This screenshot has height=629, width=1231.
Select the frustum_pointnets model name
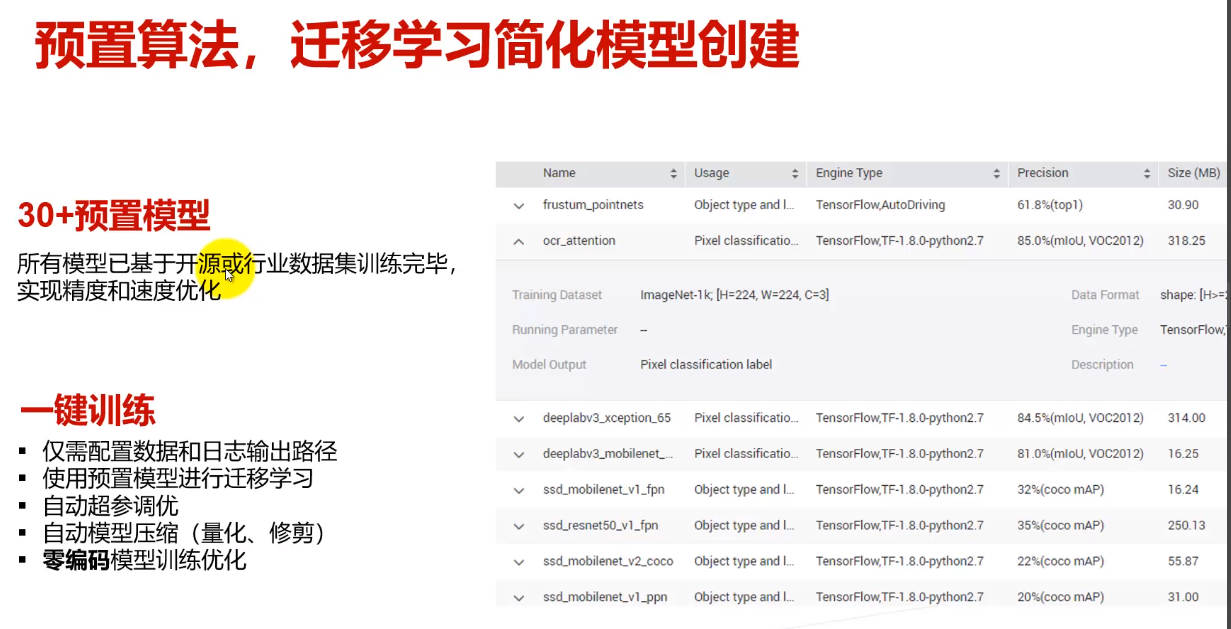click(x=593, y=205)
